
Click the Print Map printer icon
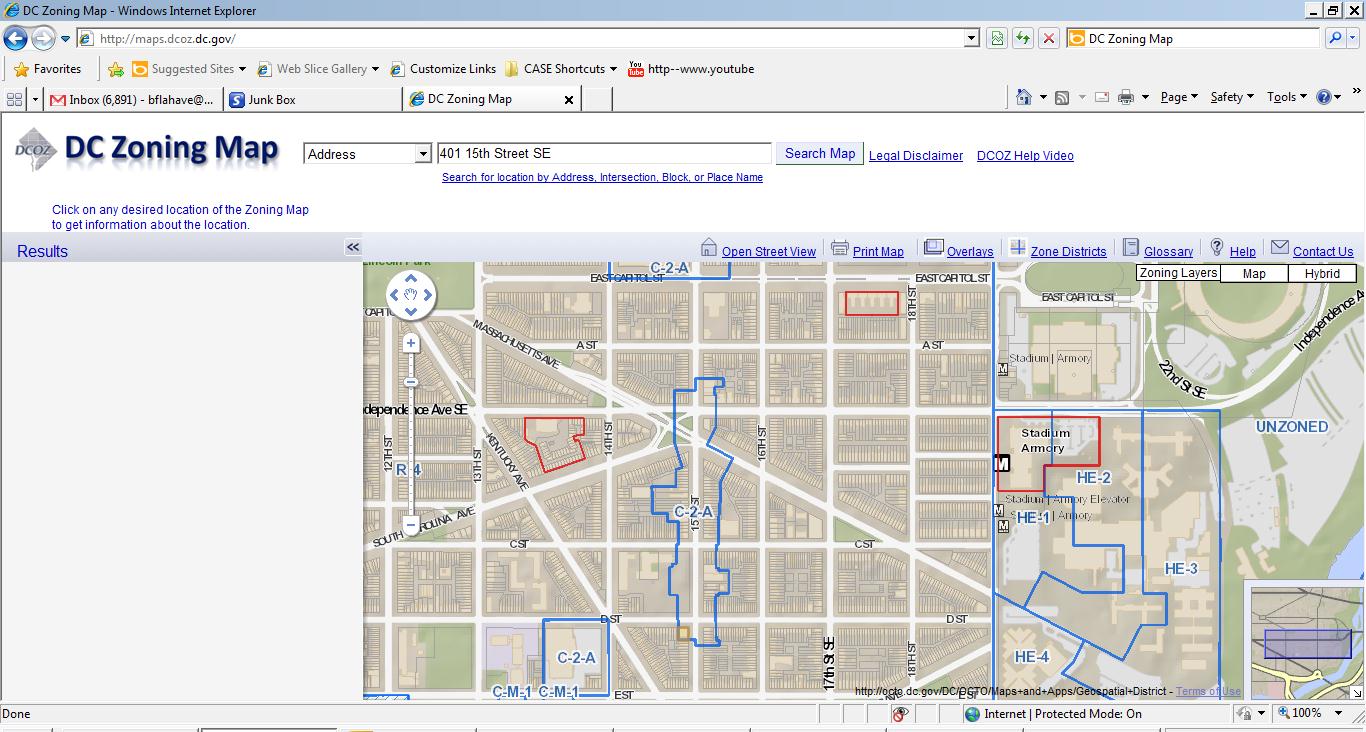pos(840,248)
